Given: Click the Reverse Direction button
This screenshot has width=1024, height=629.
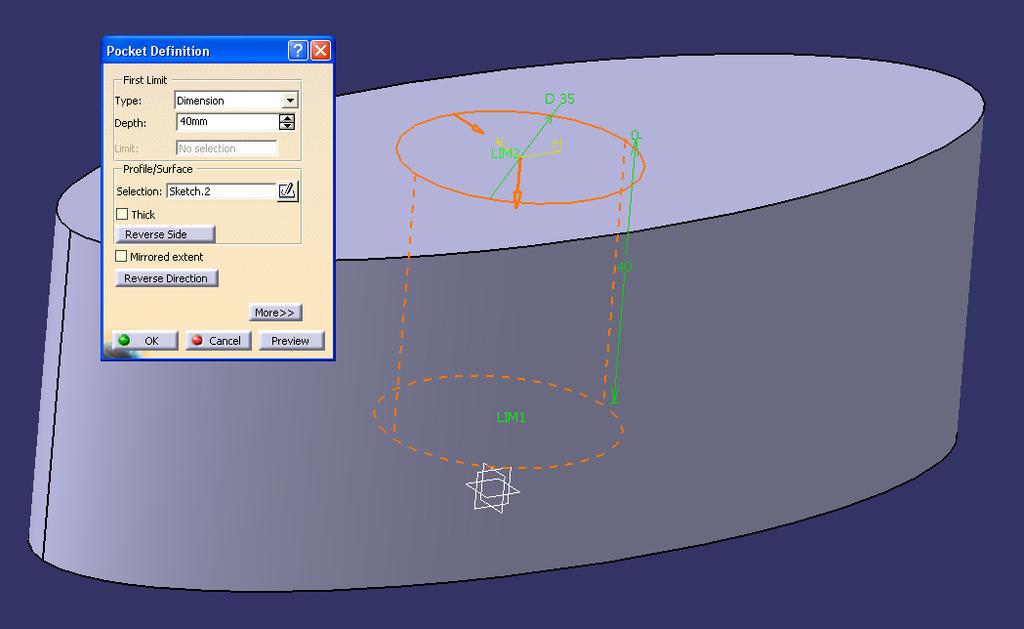Looking at the screenshot, I should [x=167, y=278].
